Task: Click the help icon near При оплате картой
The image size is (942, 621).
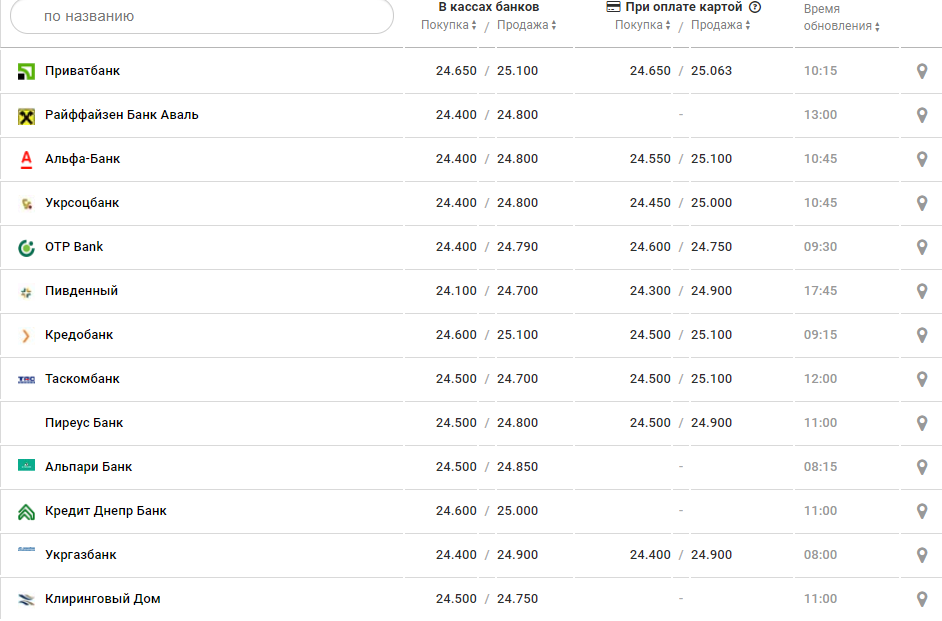Action: (755, 7)
